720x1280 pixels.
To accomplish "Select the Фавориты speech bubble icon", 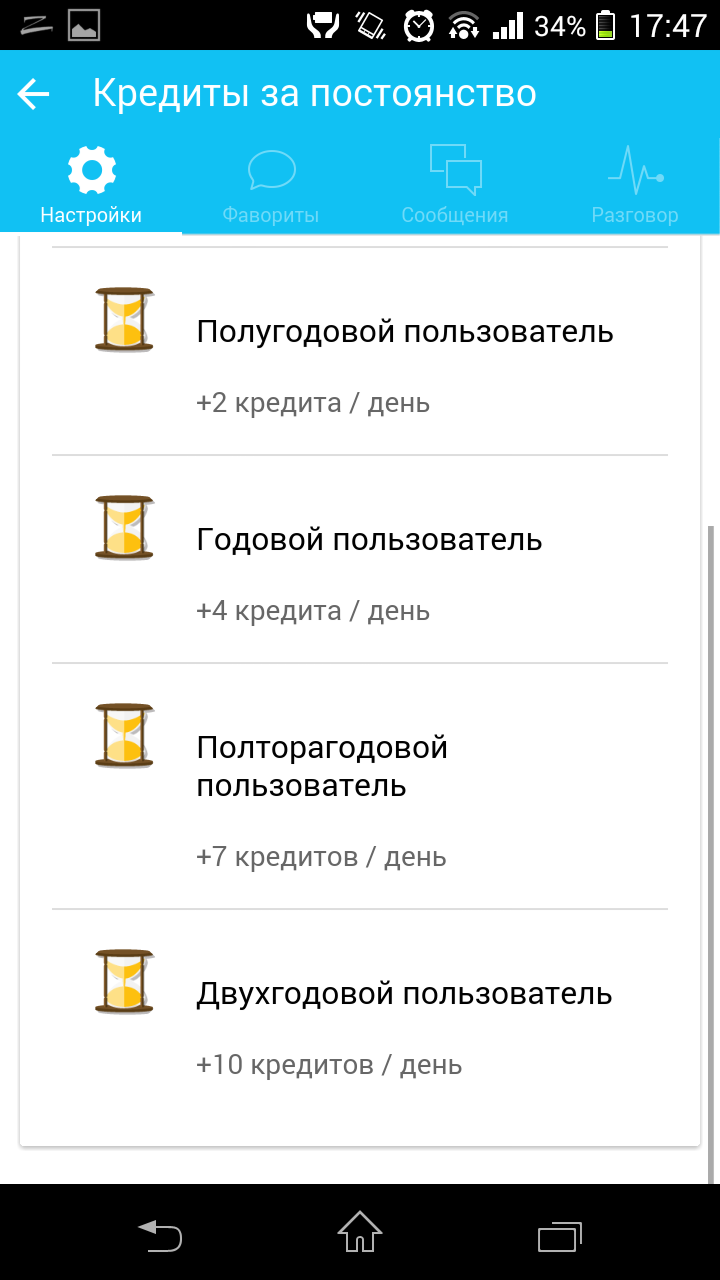I will click(271, 170).
